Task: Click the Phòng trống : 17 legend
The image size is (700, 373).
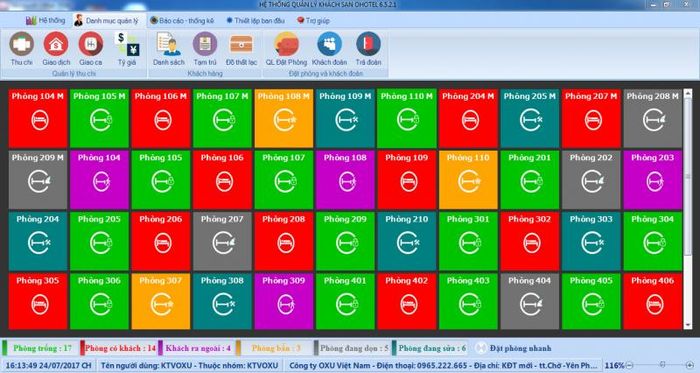Action: (x=39, y=348)
